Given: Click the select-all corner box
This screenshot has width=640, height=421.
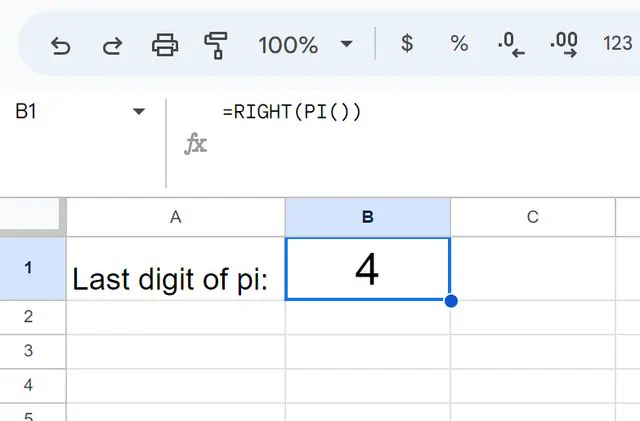Looking at the screenshot, I should [x=32, y=216].
